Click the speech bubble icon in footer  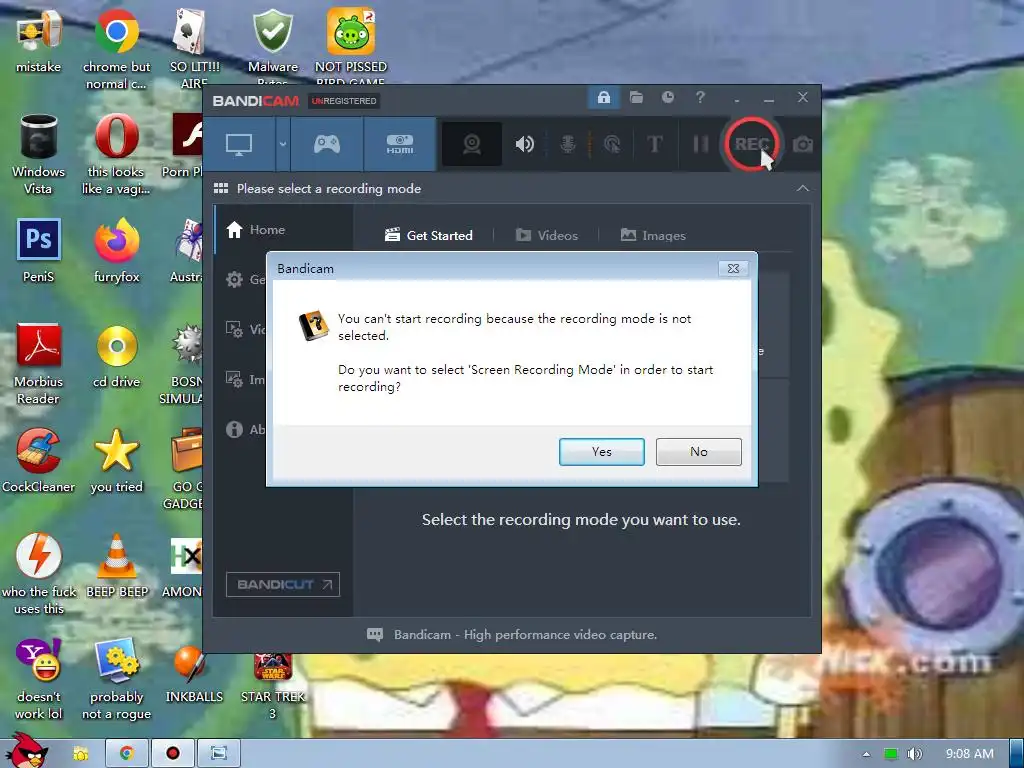click(x=375, y=634)
